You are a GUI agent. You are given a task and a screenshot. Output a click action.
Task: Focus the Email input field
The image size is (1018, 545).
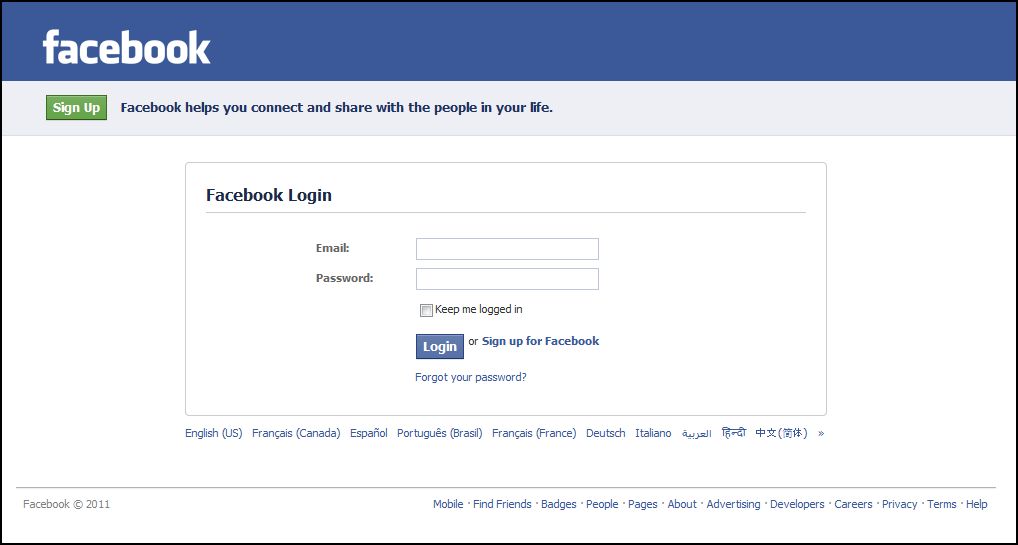point(507,249)
